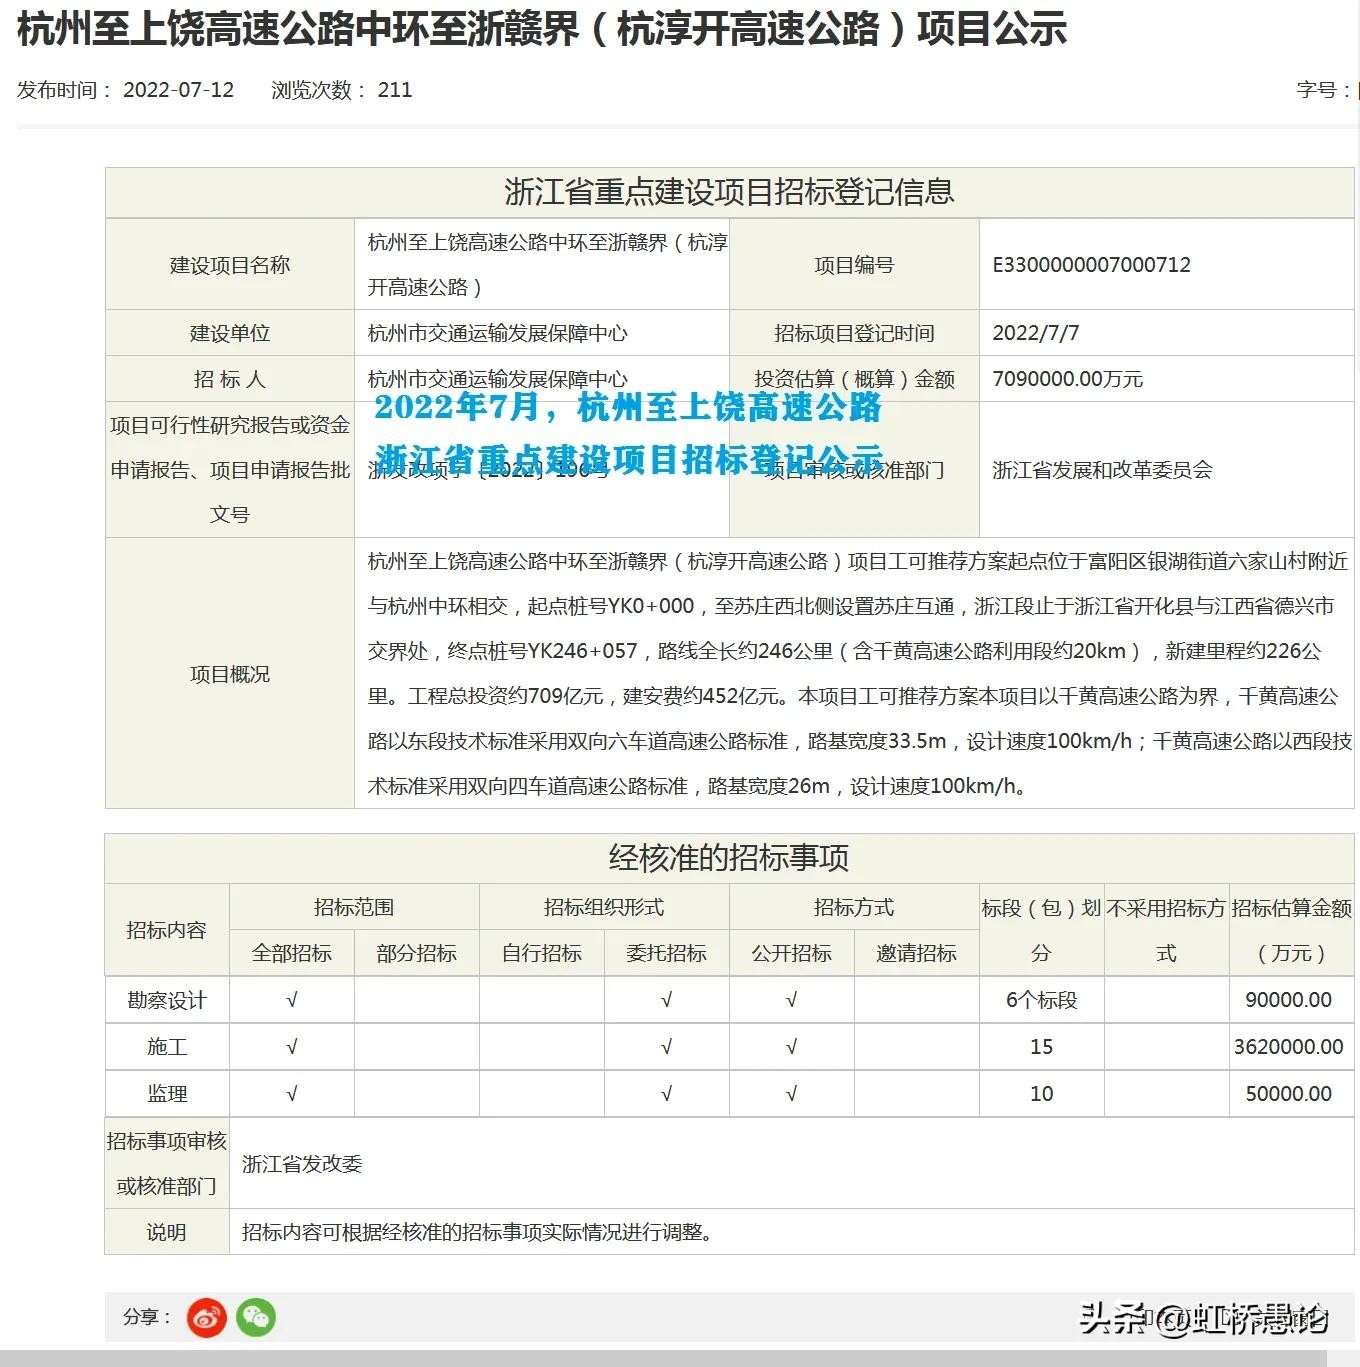This screenshot has height=1367, width=1360.
Task: Select the 勘察设计 row label
Action: (167, 1000)
